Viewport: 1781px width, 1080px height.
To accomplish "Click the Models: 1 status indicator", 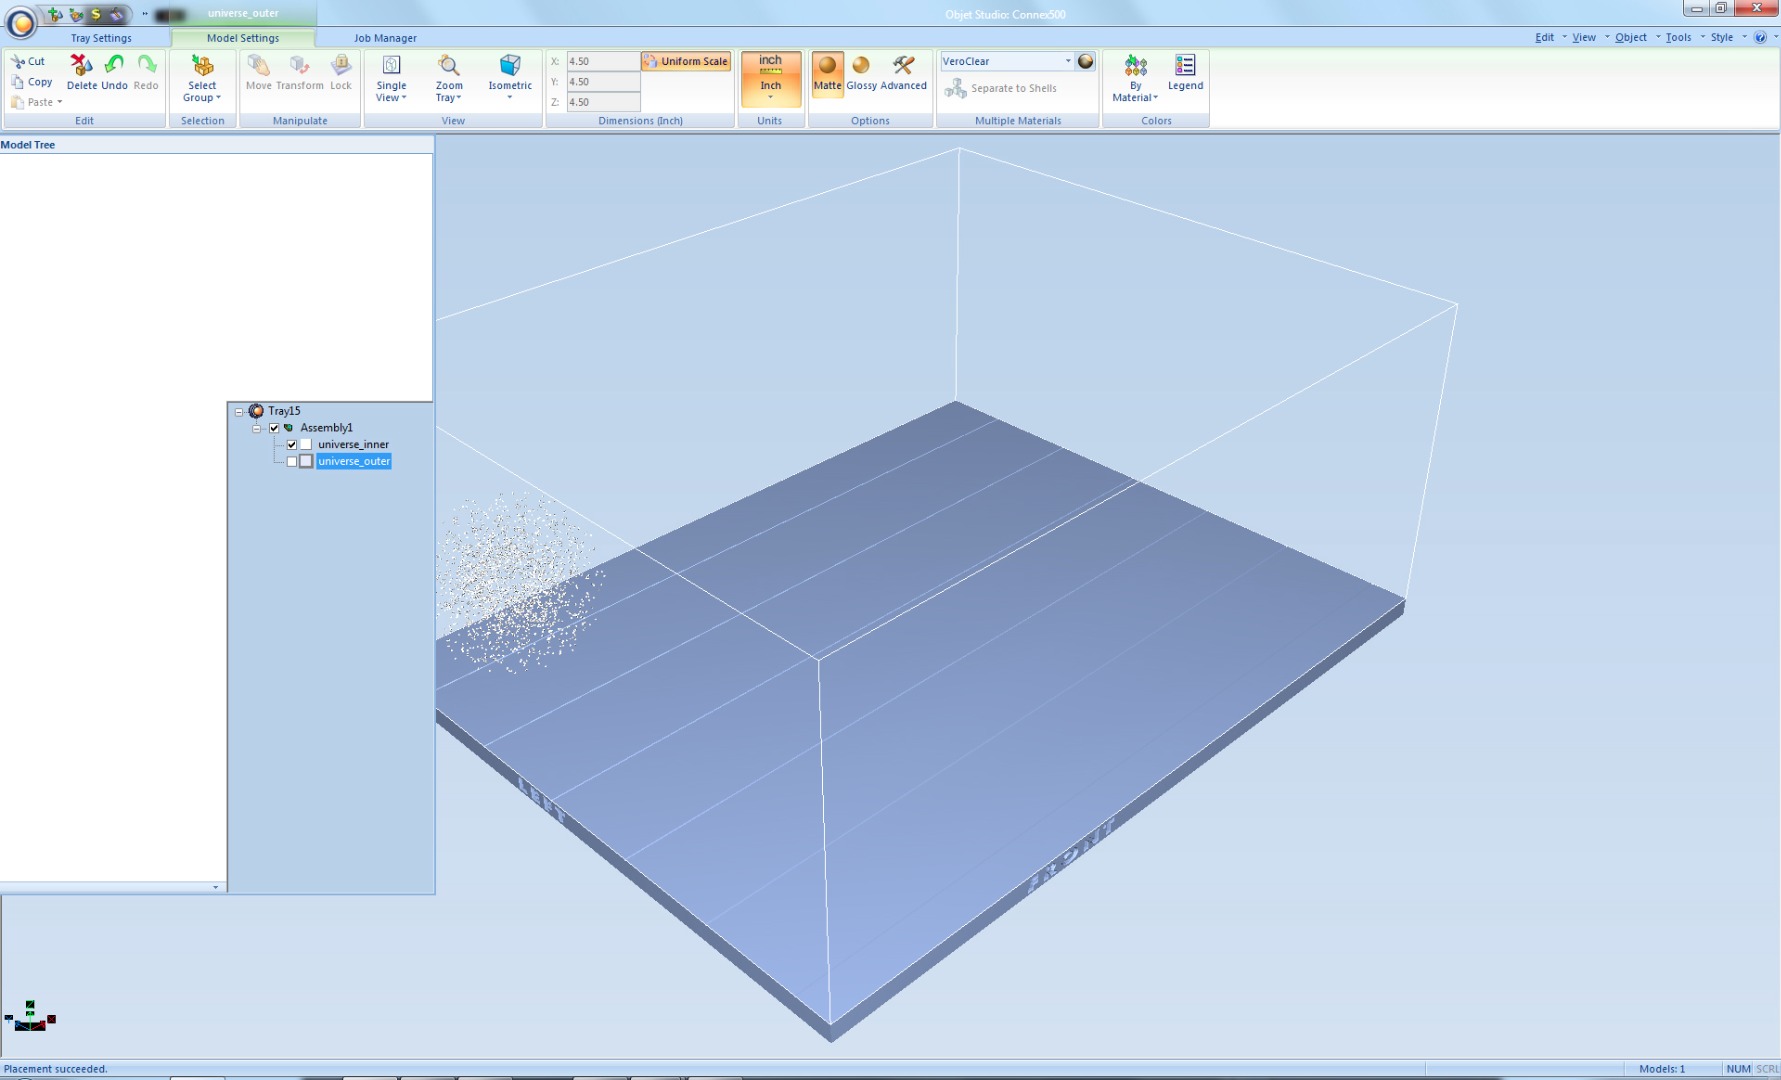I will coord(1661,1069).
